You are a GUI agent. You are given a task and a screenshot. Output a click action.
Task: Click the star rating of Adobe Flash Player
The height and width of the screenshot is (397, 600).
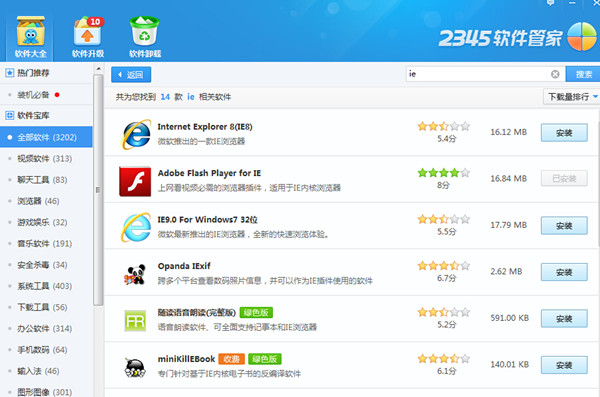point(443,173)
